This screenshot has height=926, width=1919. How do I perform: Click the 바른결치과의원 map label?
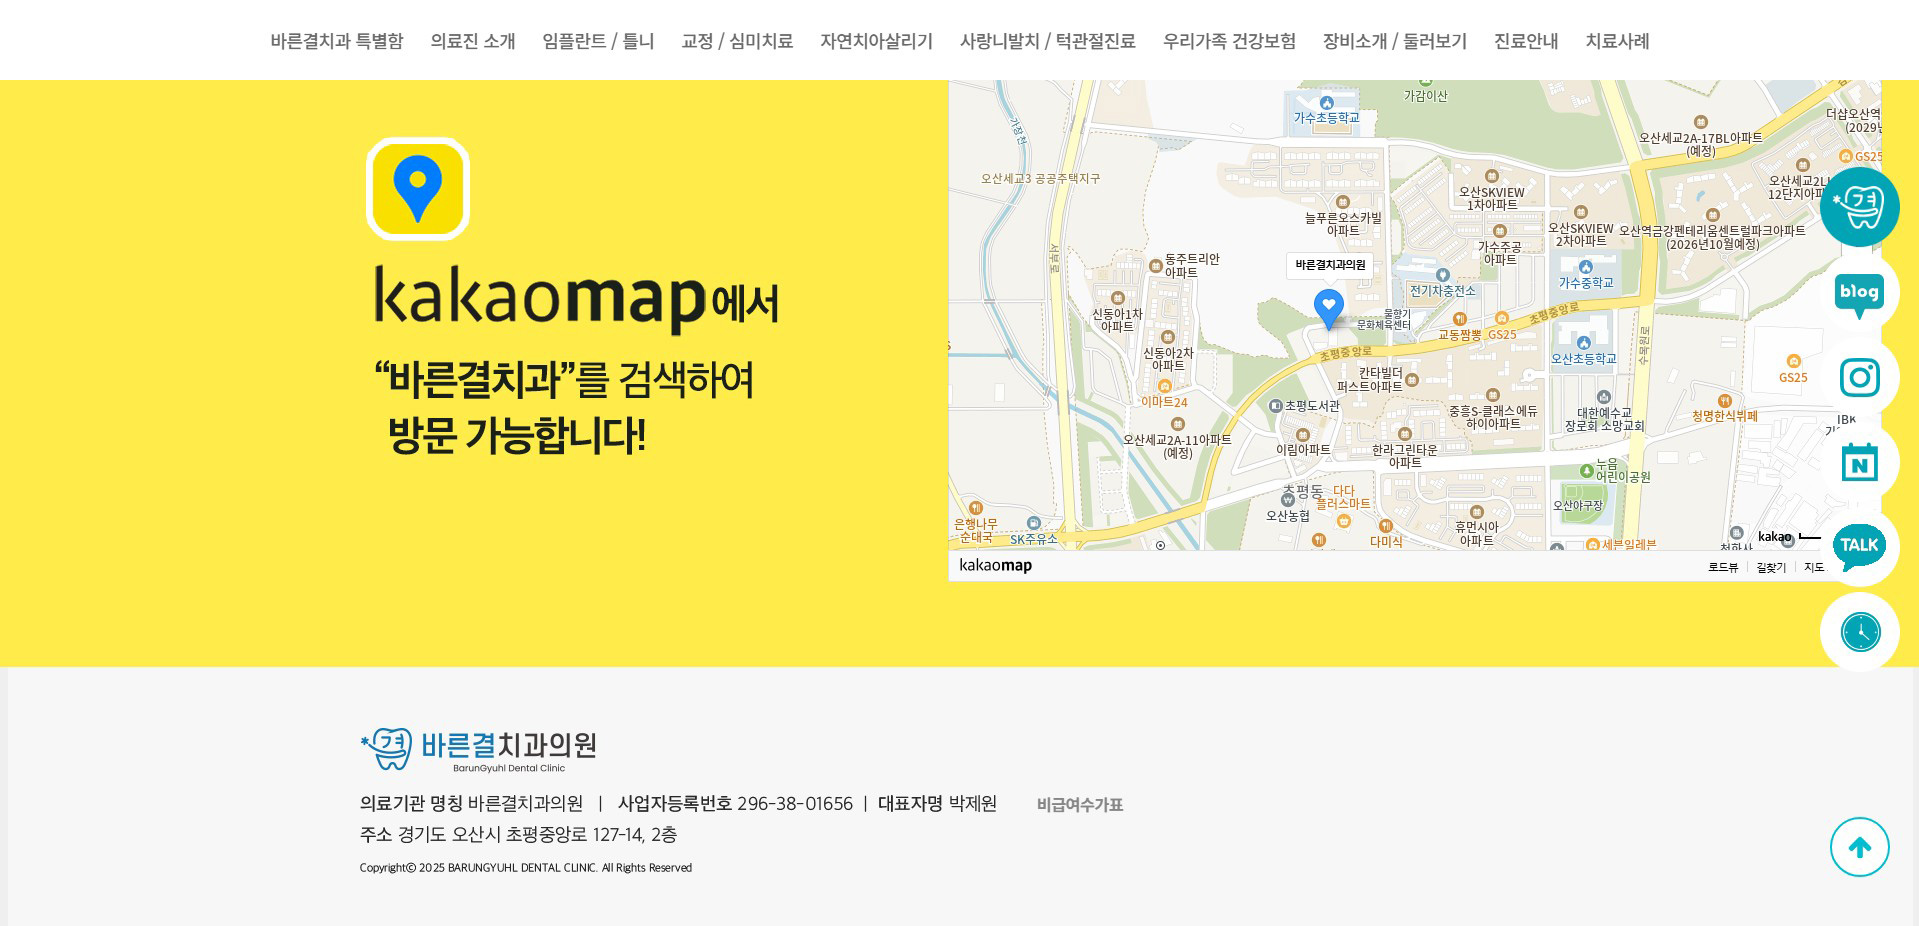[1330, 265]
